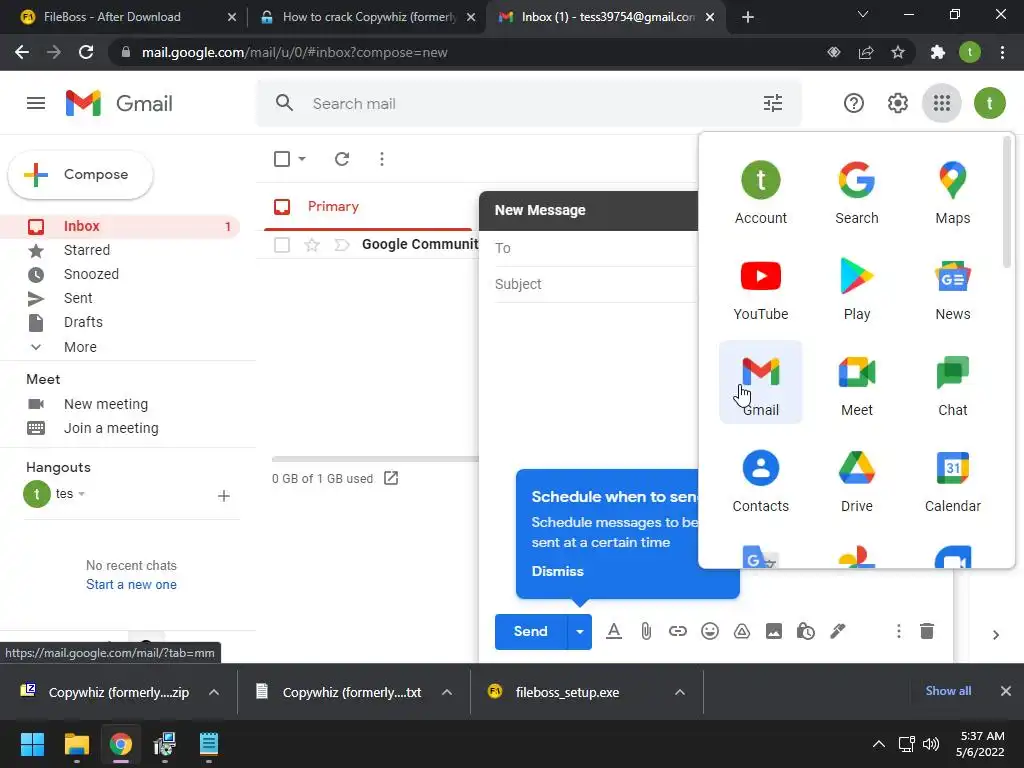Open Gmail settings gear

pyautogui.click(x=897, y=103)
